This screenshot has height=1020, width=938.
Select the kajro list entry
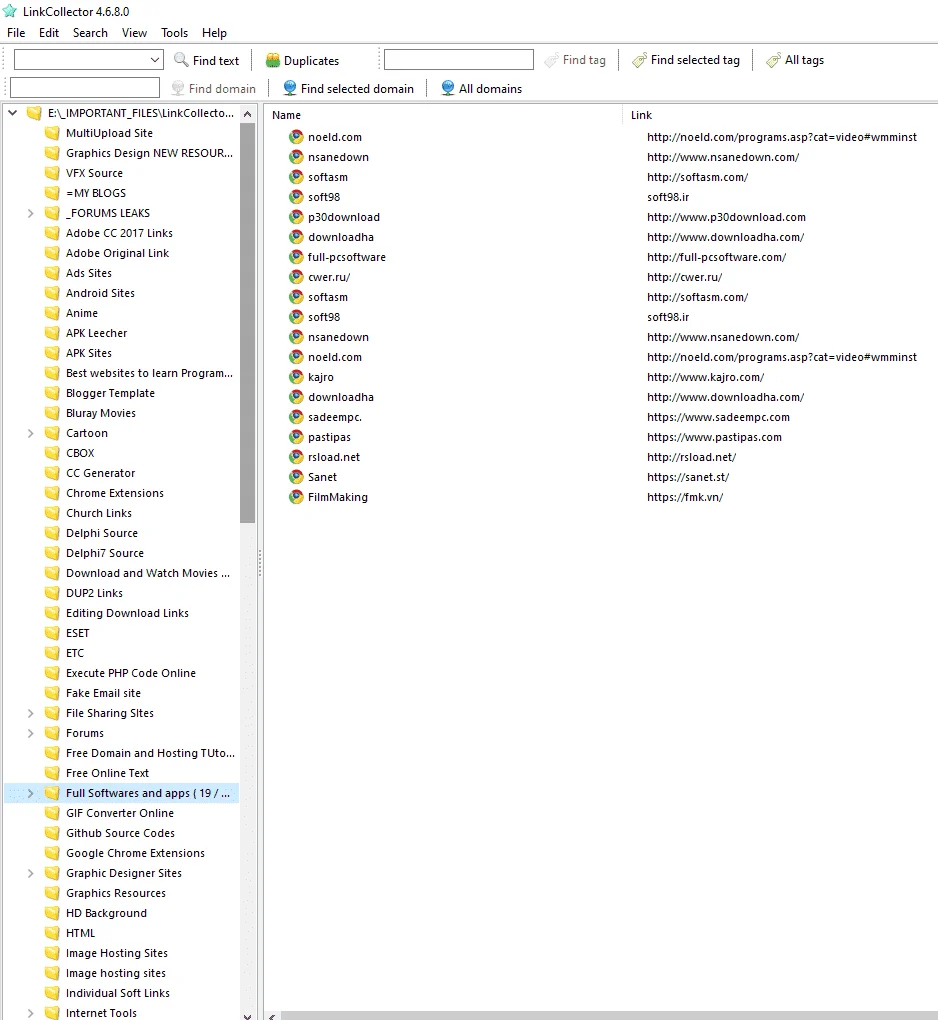pos(321,377)
